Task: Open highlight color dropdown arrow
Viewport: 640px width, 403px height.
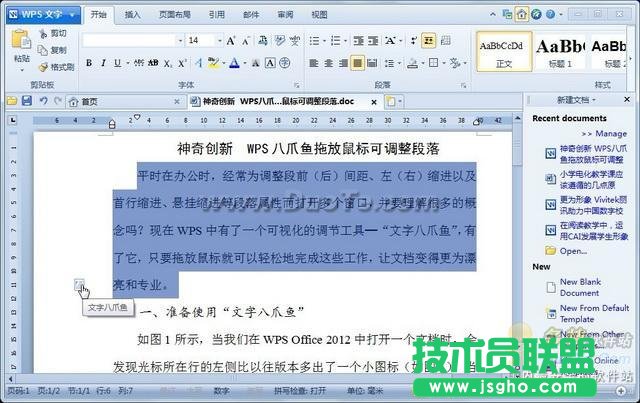Action: coord(224,63)
